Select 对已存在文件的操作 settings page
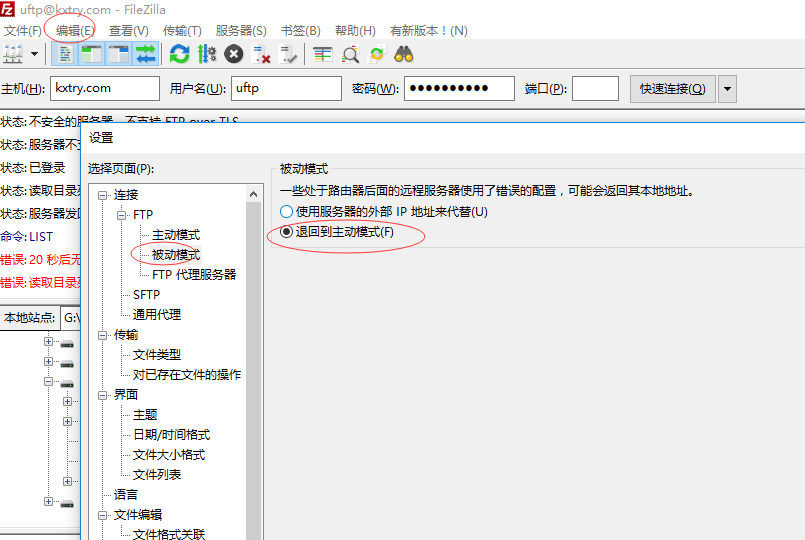 (187, 375)
